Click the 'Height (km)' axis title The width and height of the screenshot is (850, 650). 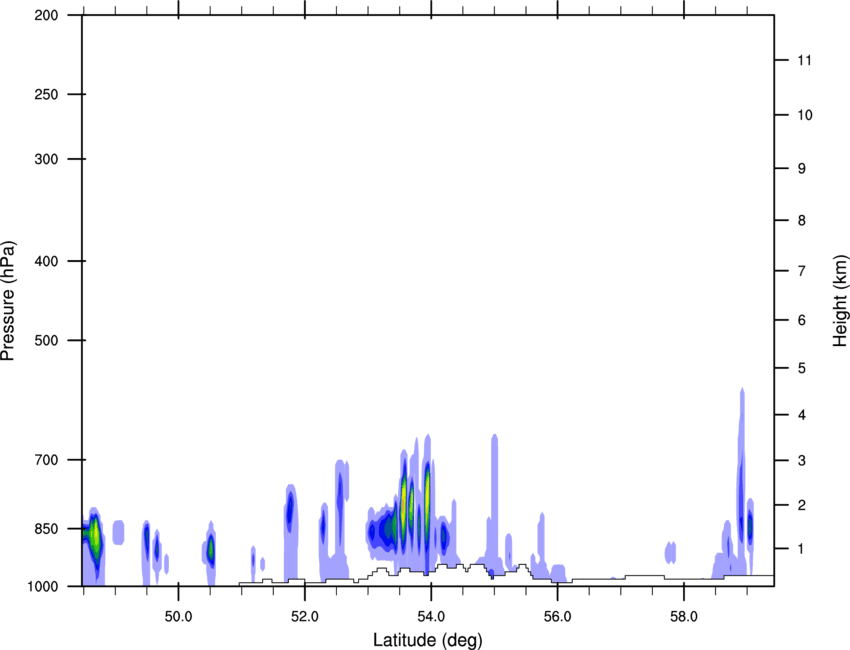[x=840, y=301]
